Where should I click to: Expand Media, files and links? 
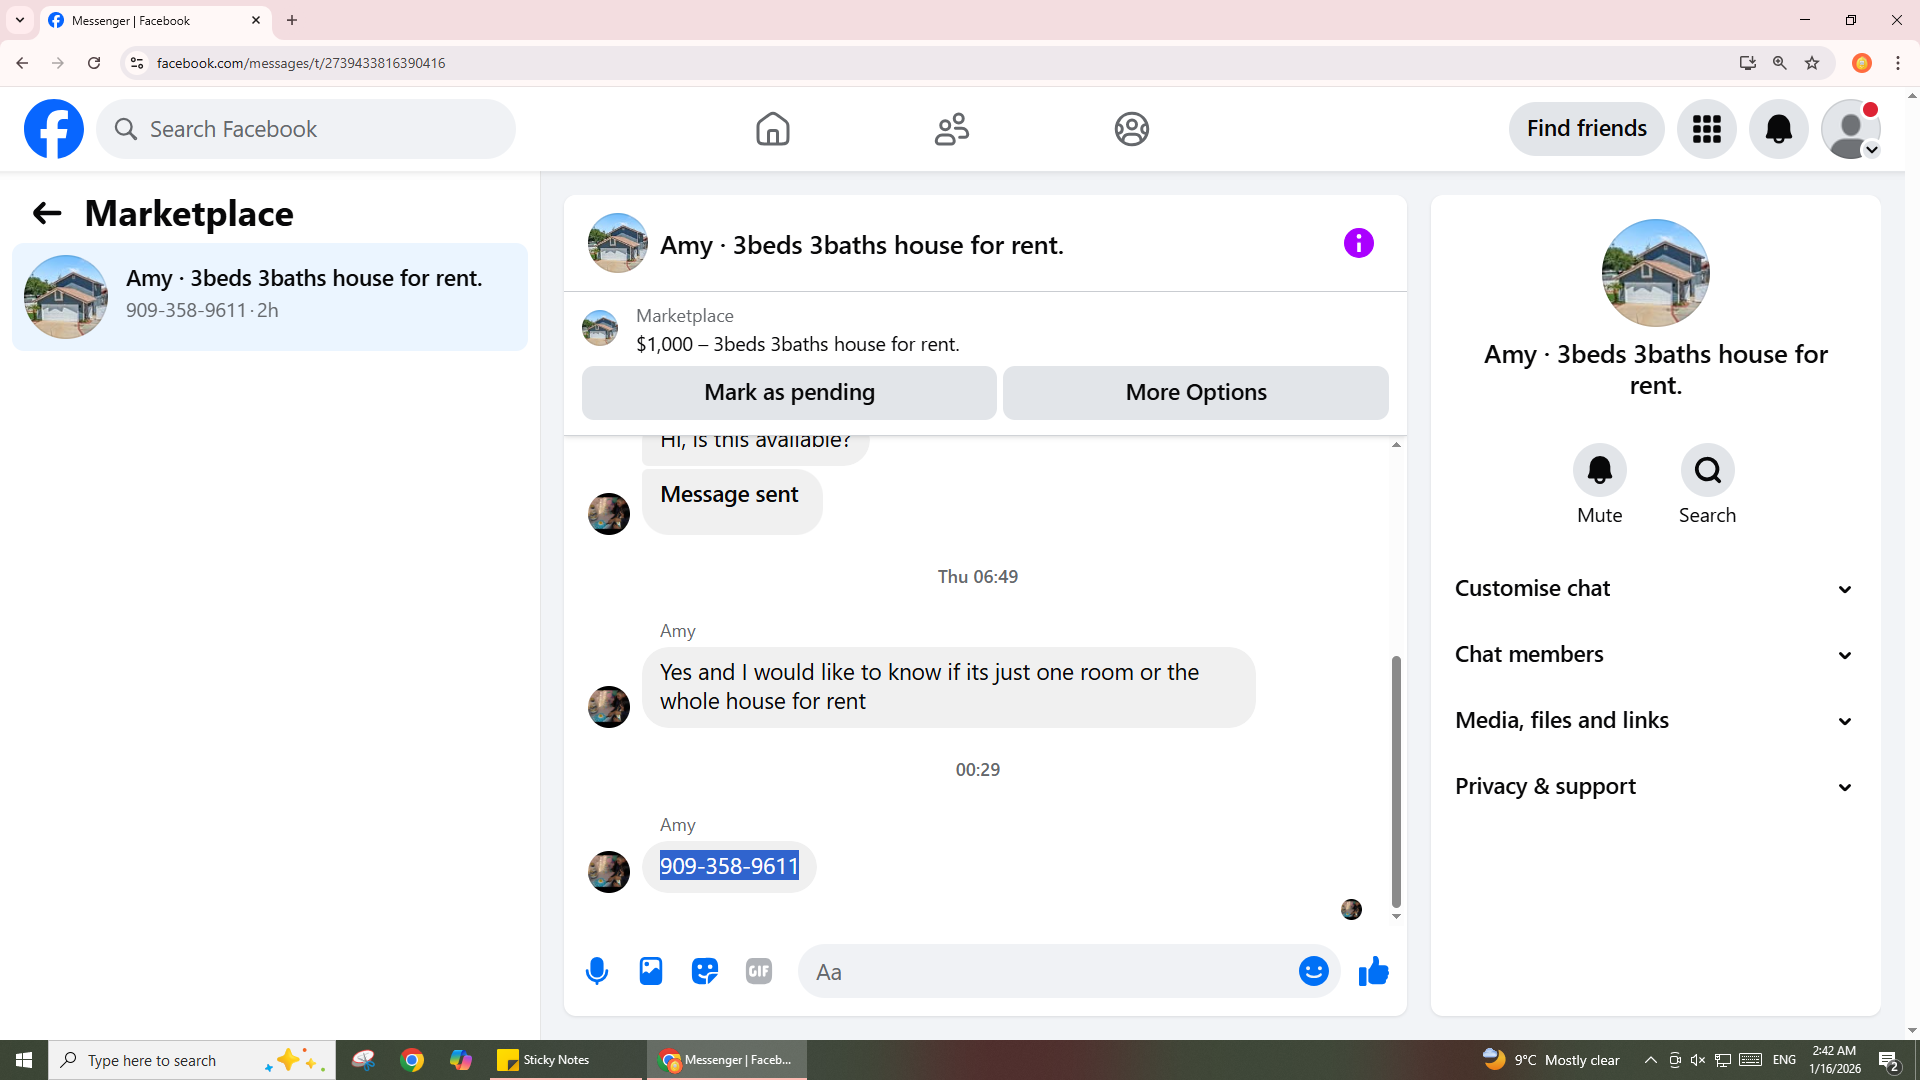(1655, 721)
